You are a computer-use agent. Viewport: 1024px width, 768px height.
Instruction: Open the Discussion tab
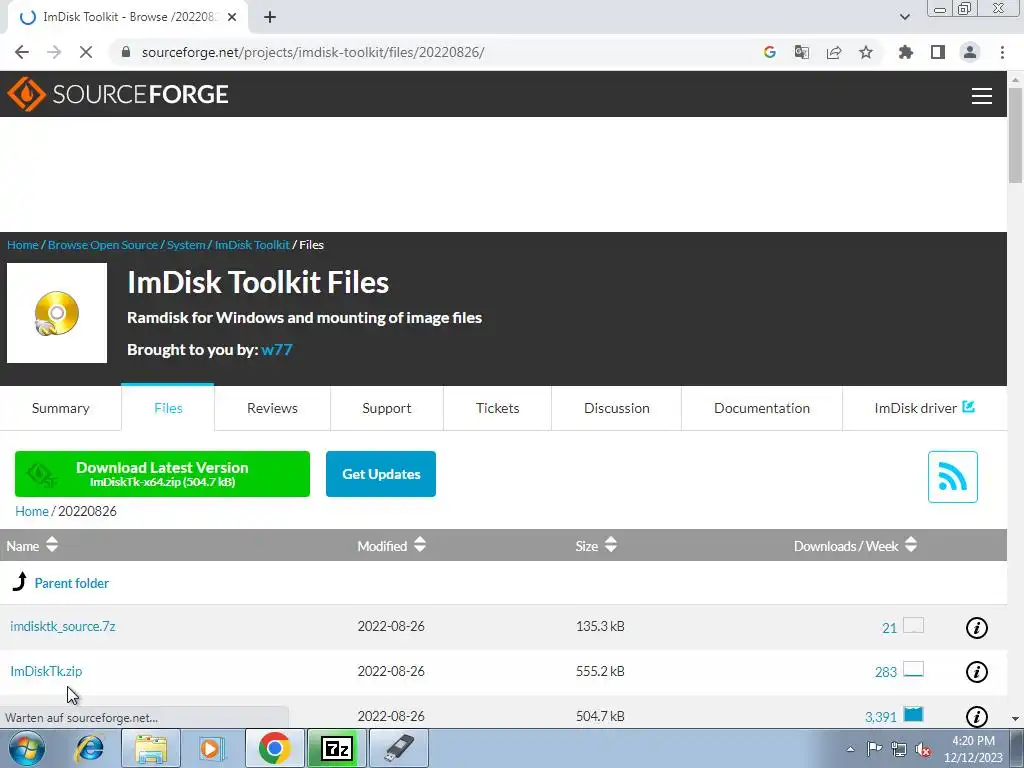[x=616, y=408]
